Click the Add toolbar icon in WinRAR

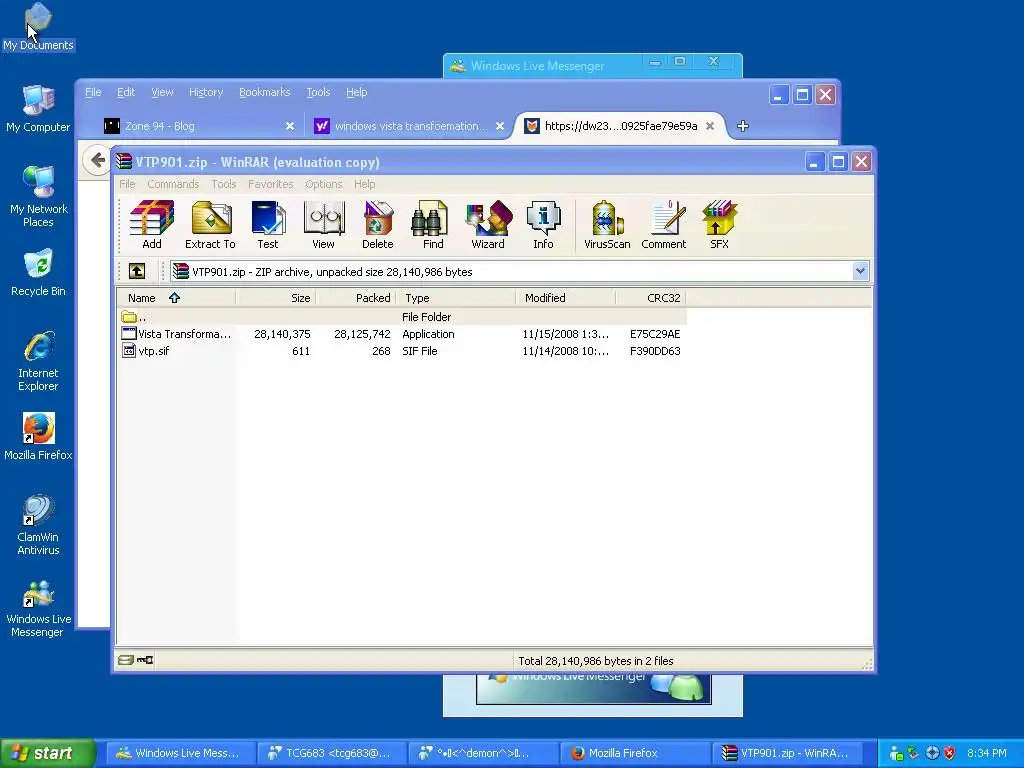click(x=152, y=225)
